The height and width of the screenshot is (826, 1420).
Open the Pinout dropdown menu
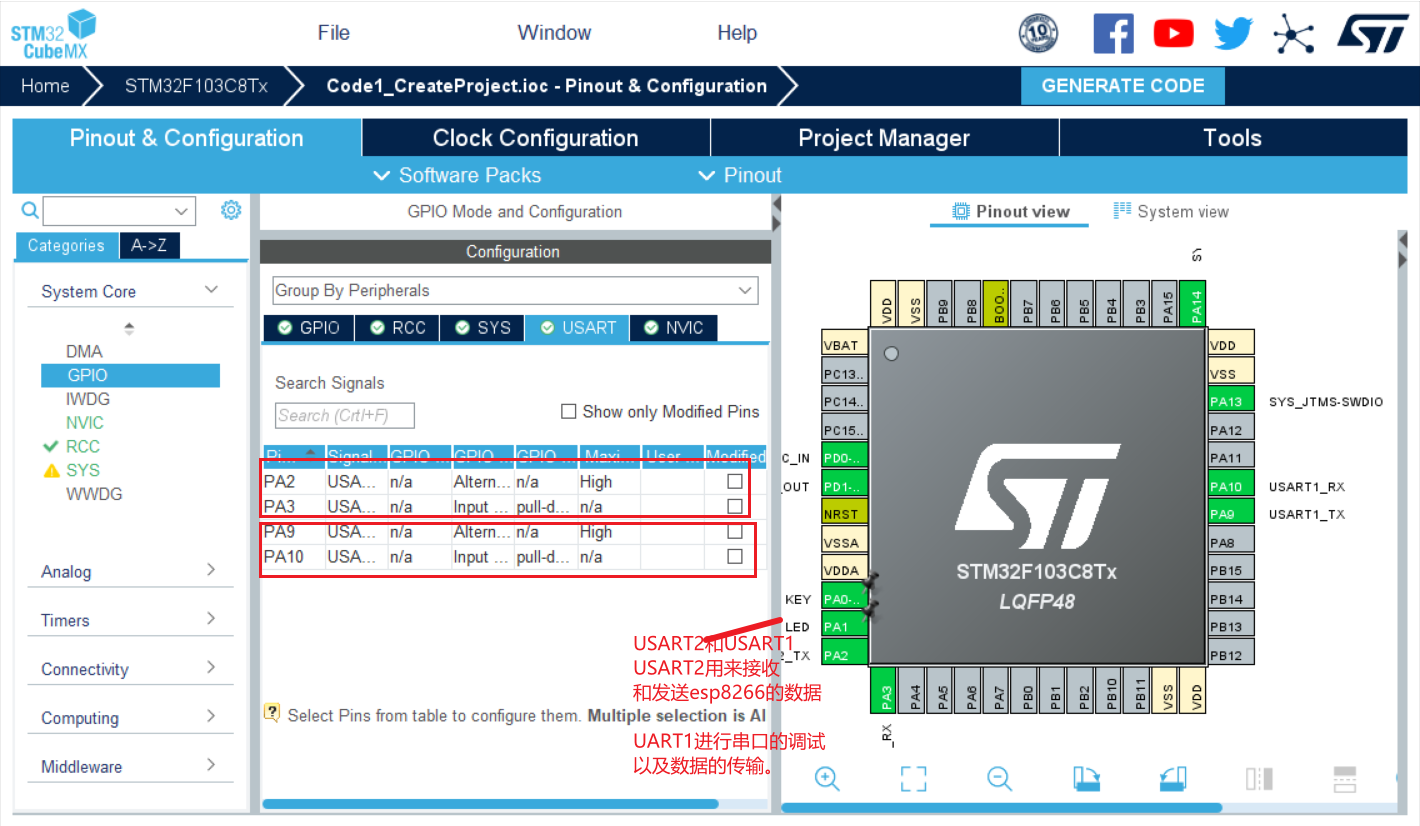click(739, 175)
